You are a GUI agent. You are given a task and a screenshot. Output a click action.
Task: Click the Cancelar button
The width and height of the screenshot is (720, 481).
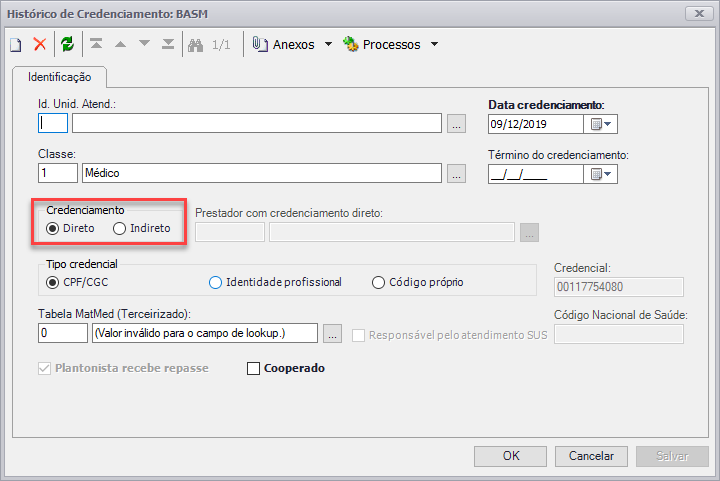click(x=591, y=456)
